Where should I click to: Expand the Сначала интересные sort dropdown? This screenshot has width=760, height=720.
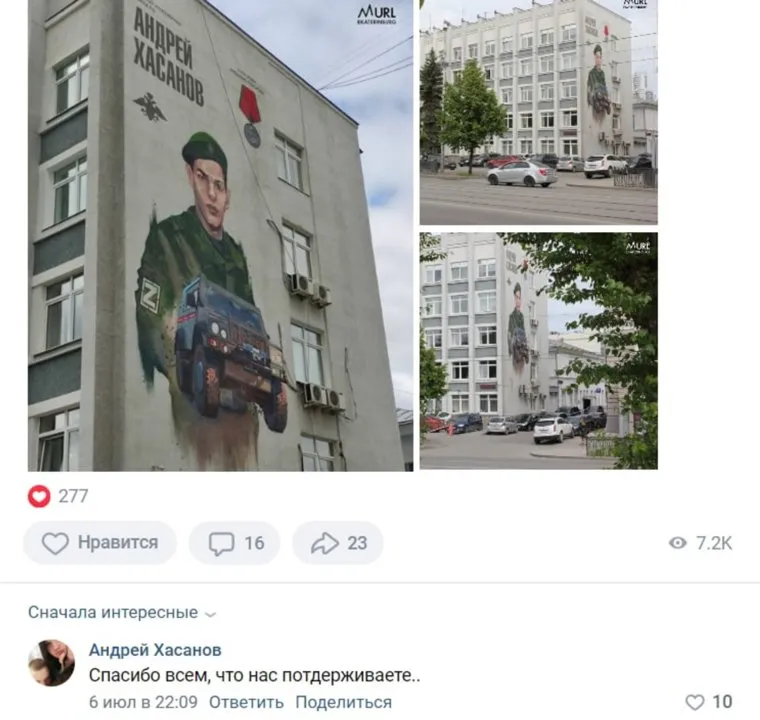pyautogui.click(x=122, y=612)
